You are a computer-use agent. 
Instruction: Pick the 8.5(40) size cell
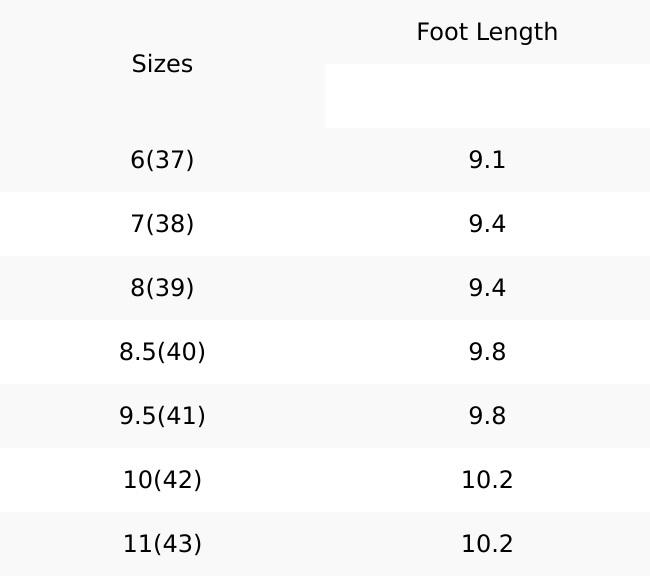click(162, 352)
